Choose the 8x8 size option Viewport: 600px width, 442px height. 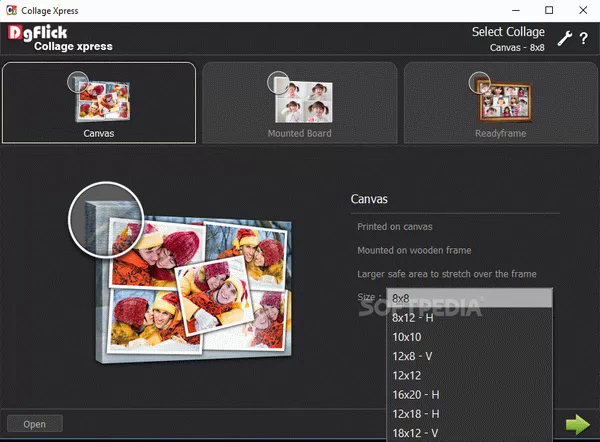tap(470, 298)
